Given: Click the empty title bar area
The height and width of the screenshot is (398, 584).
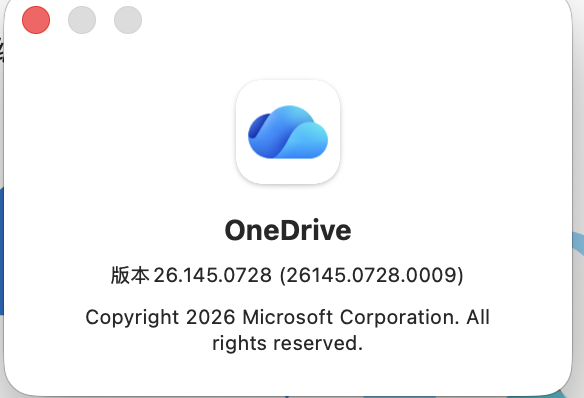Looking at the screenshot, I should click(354, 20).
